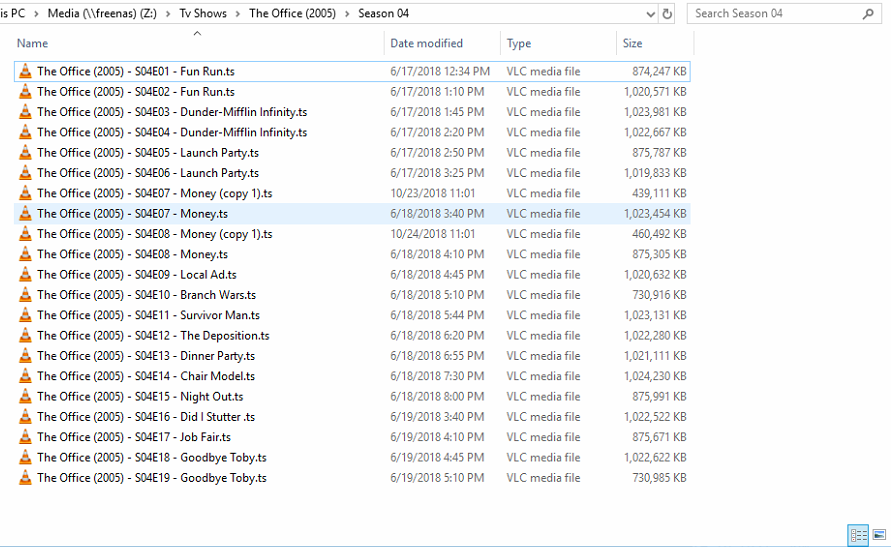891x547 pixels.
Task: Click the VLC icon for S04E10 Branch Wars
Action: point(25,295)
